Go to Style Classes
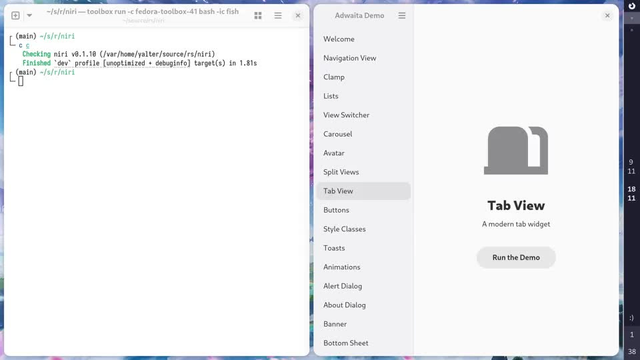640x360 pixels. tap(363, 229)
